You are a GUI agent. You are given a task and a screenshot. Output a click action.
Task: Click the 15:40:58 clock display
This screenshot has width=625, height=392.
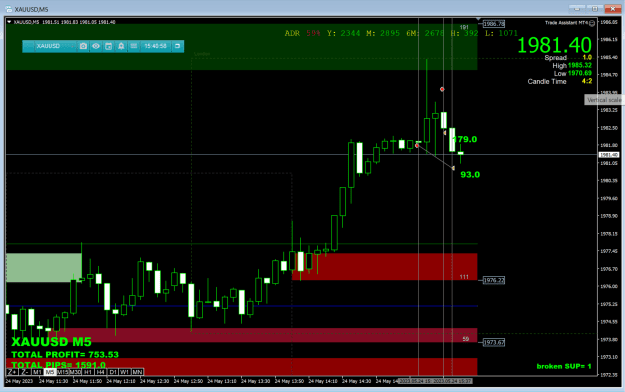point(155,46)
